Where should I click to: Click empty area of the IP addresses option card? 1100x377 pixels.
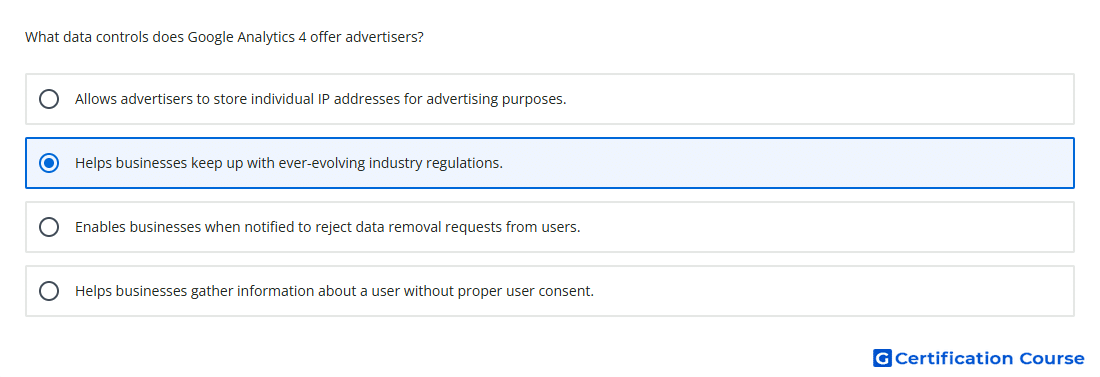(821, 99)
